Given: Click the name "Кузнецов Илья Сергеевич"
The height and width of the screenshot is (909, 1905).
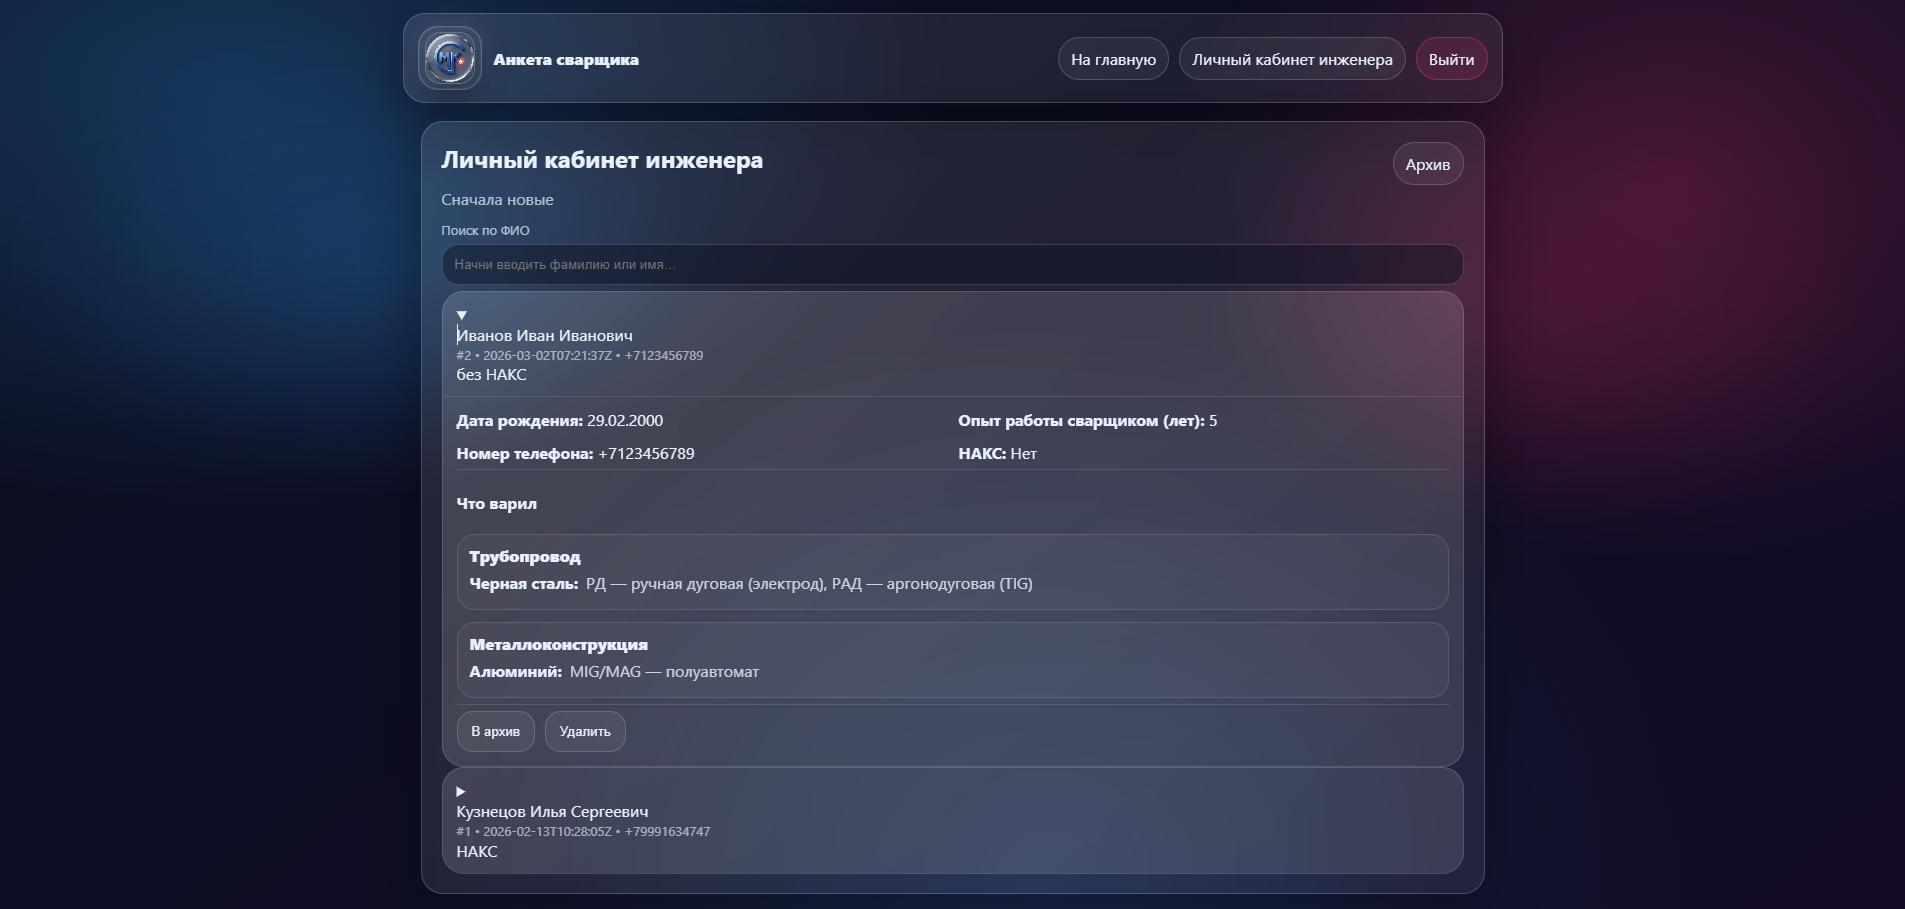Looking at the screenshot, I should (x=552, y=812).
